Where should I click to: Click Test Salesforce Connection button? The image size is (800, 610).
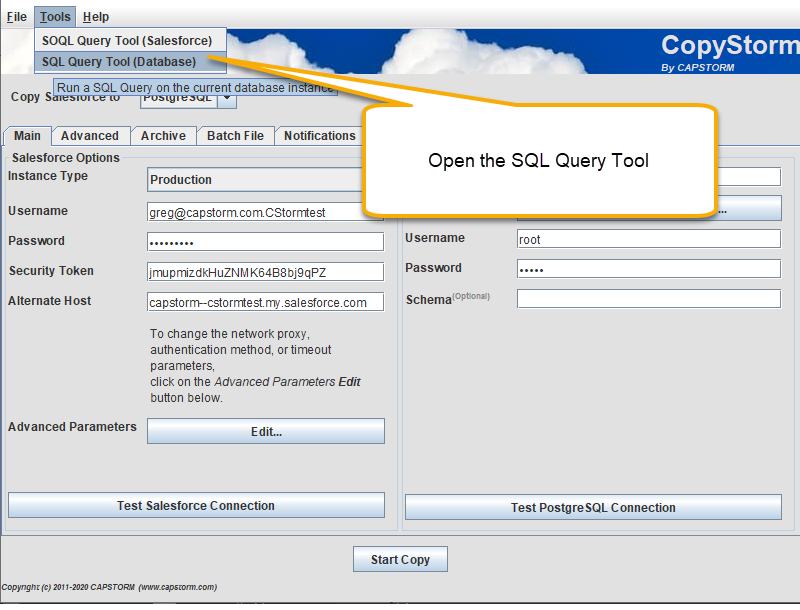point(196,505)
